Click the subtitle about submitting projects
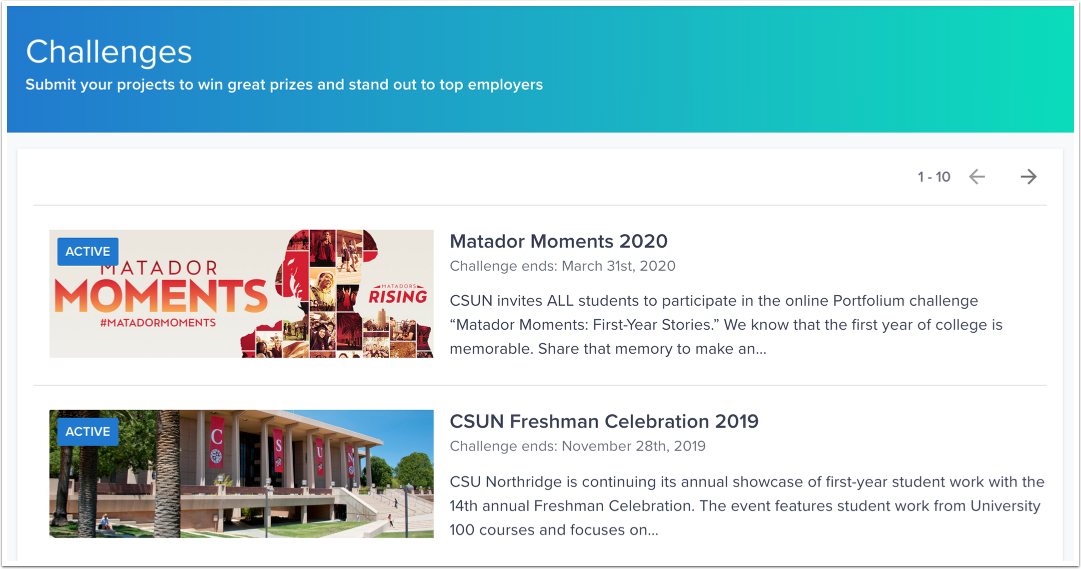Image resolution: width=1081 pixels, height=569 pixels. (x=284, y=85)
